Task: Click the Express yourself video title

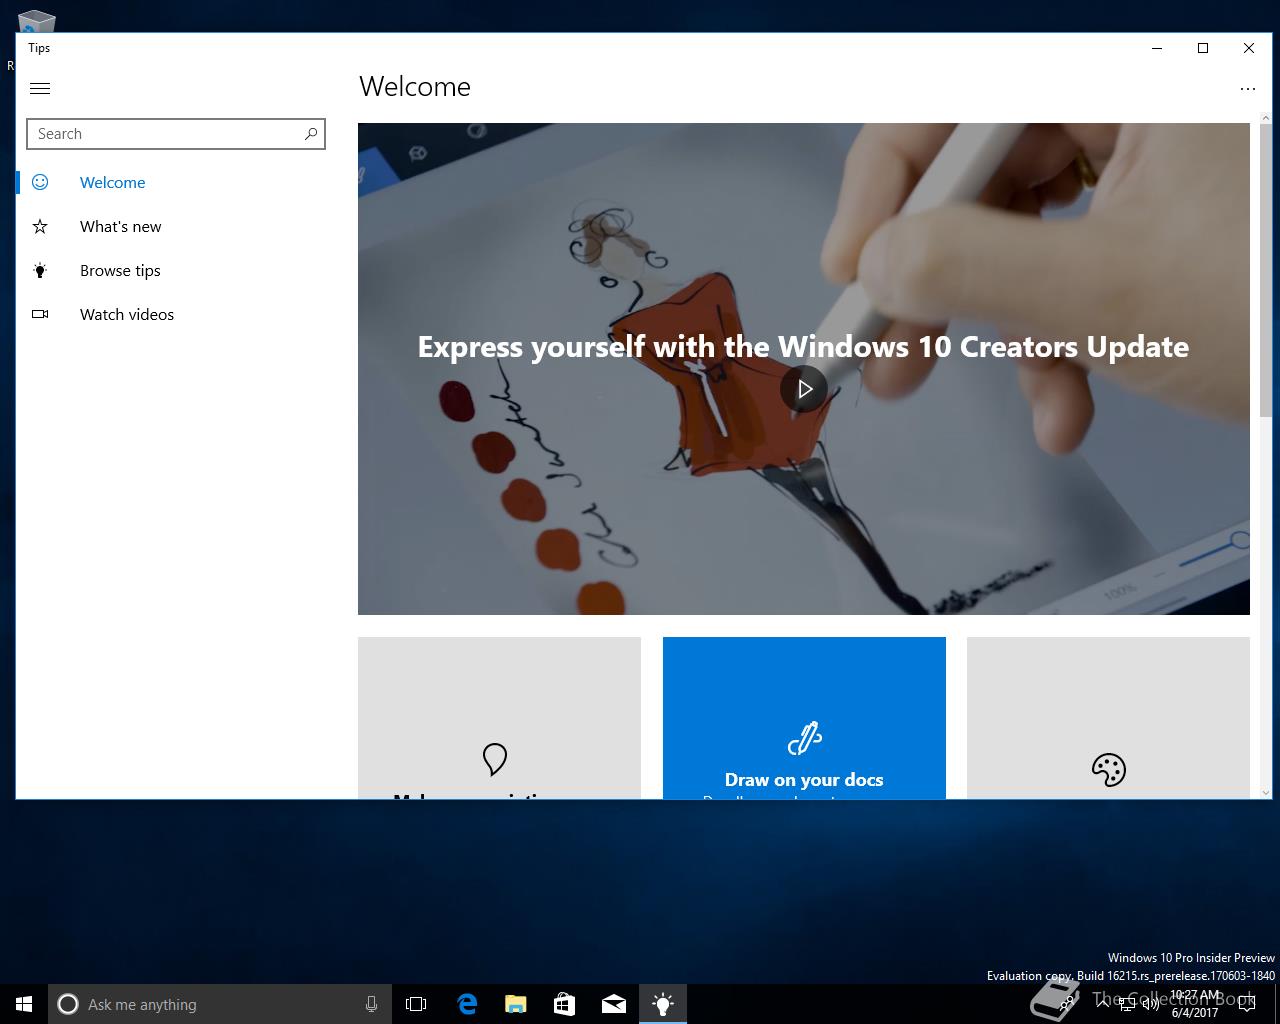Action: (803, 346)
